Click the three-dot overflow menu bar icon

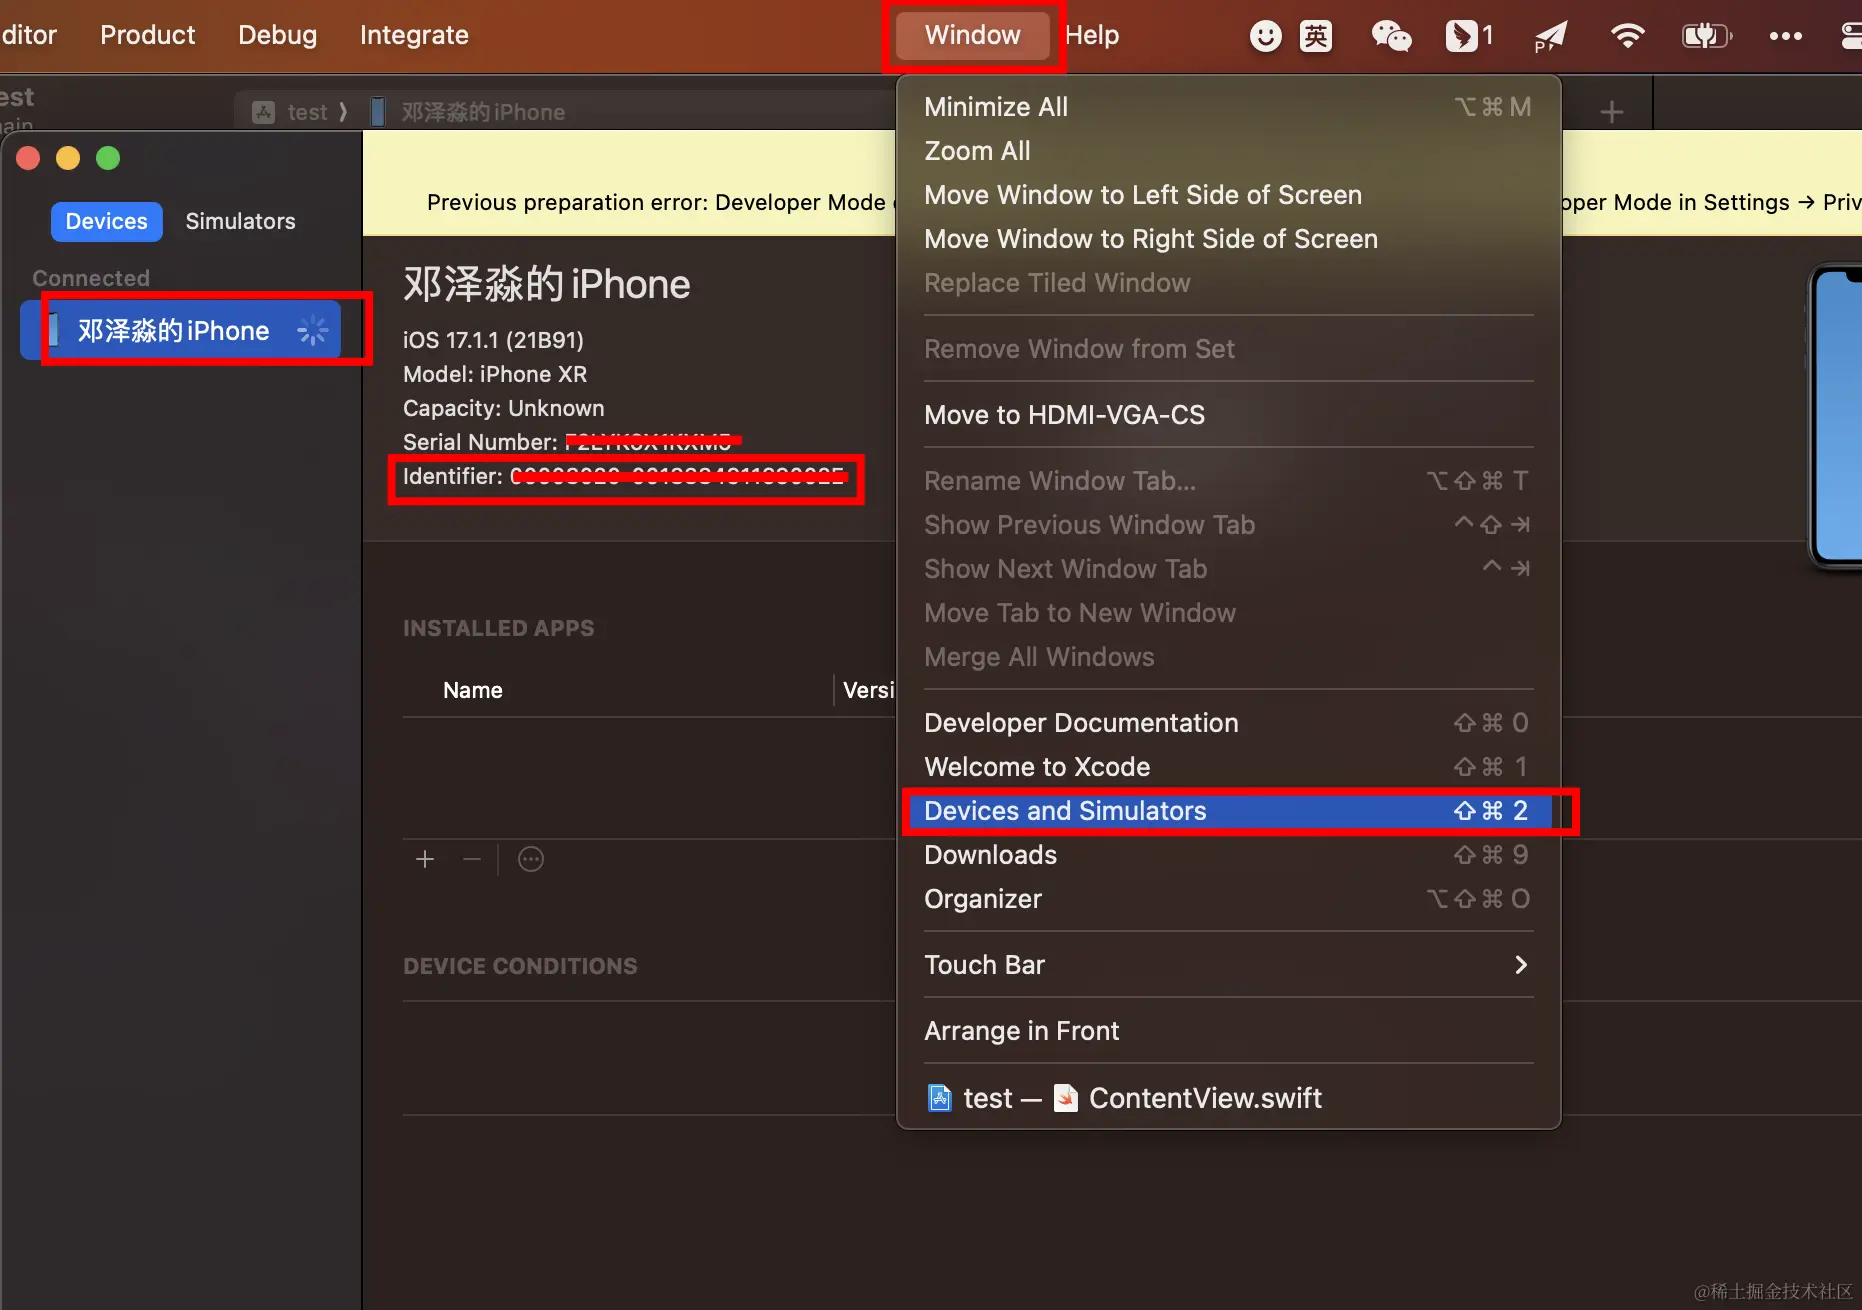click(x=1785, y=36)
